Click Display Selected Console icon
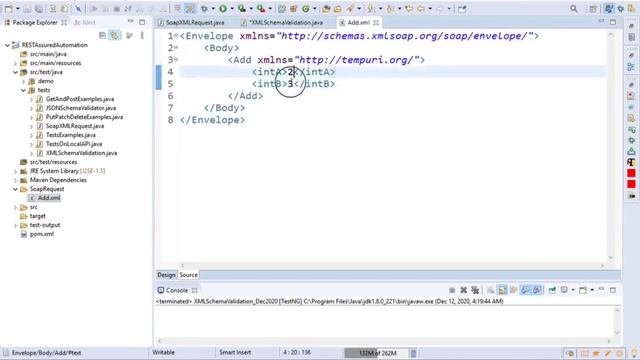The width and height of the screenshot is (640, 360). click(x=564, y=290)
